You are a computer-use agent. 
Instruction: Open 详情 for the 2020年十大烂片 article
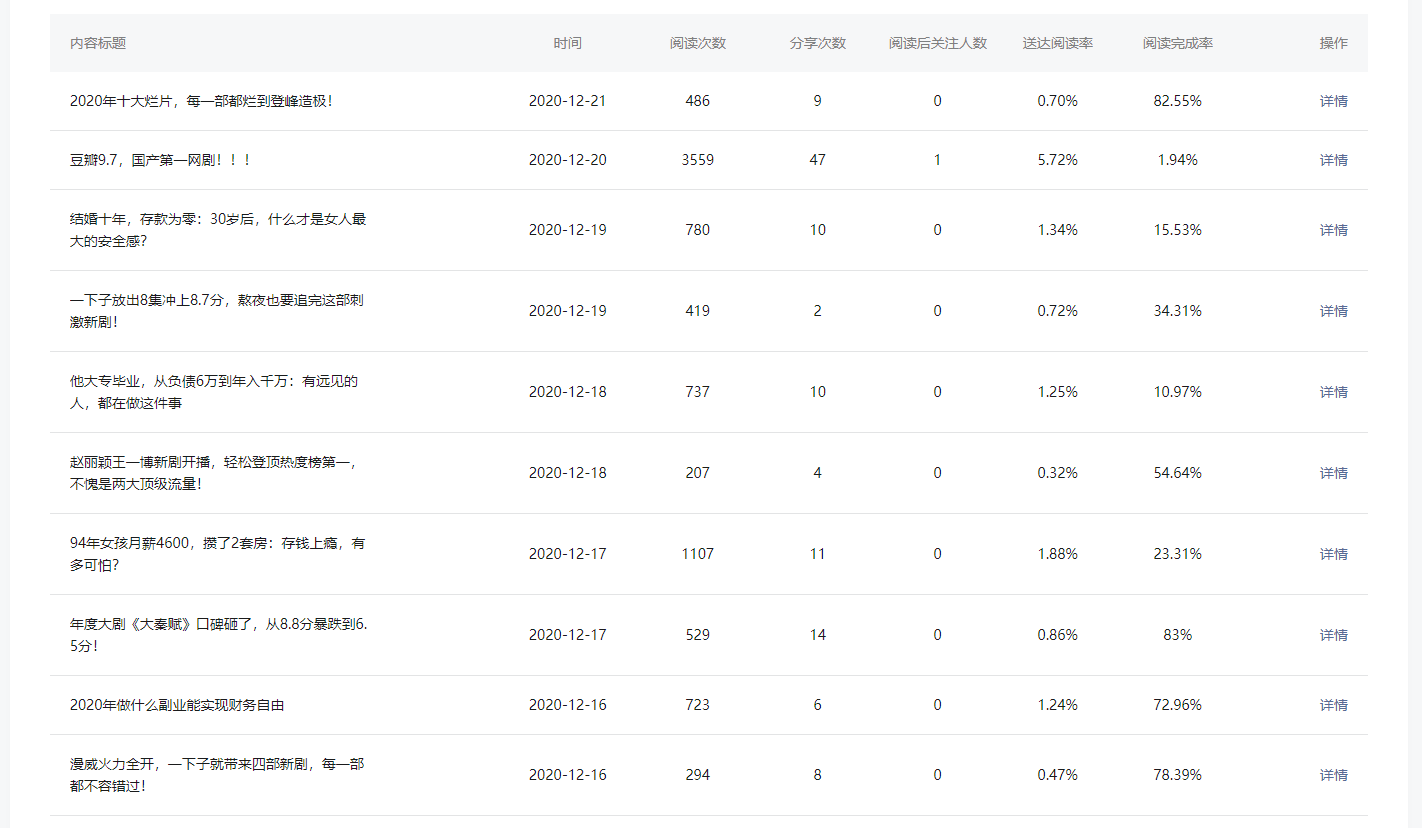[1333, 101]
